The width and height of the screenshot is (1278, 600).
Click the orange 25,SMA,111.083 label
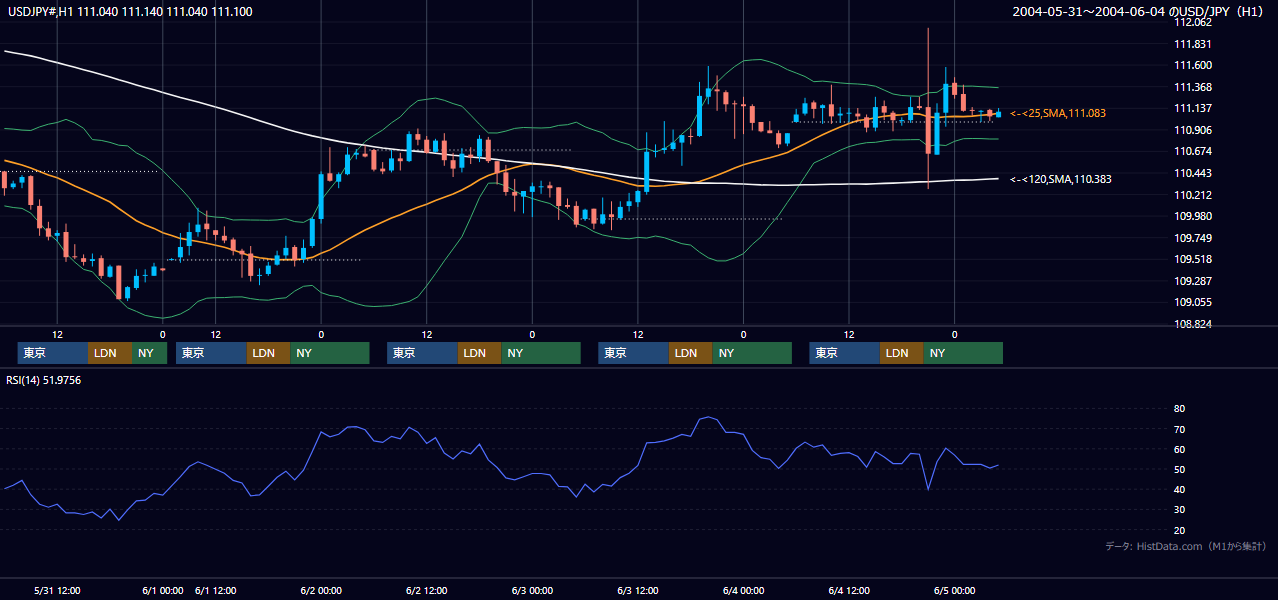[1058, 114]
